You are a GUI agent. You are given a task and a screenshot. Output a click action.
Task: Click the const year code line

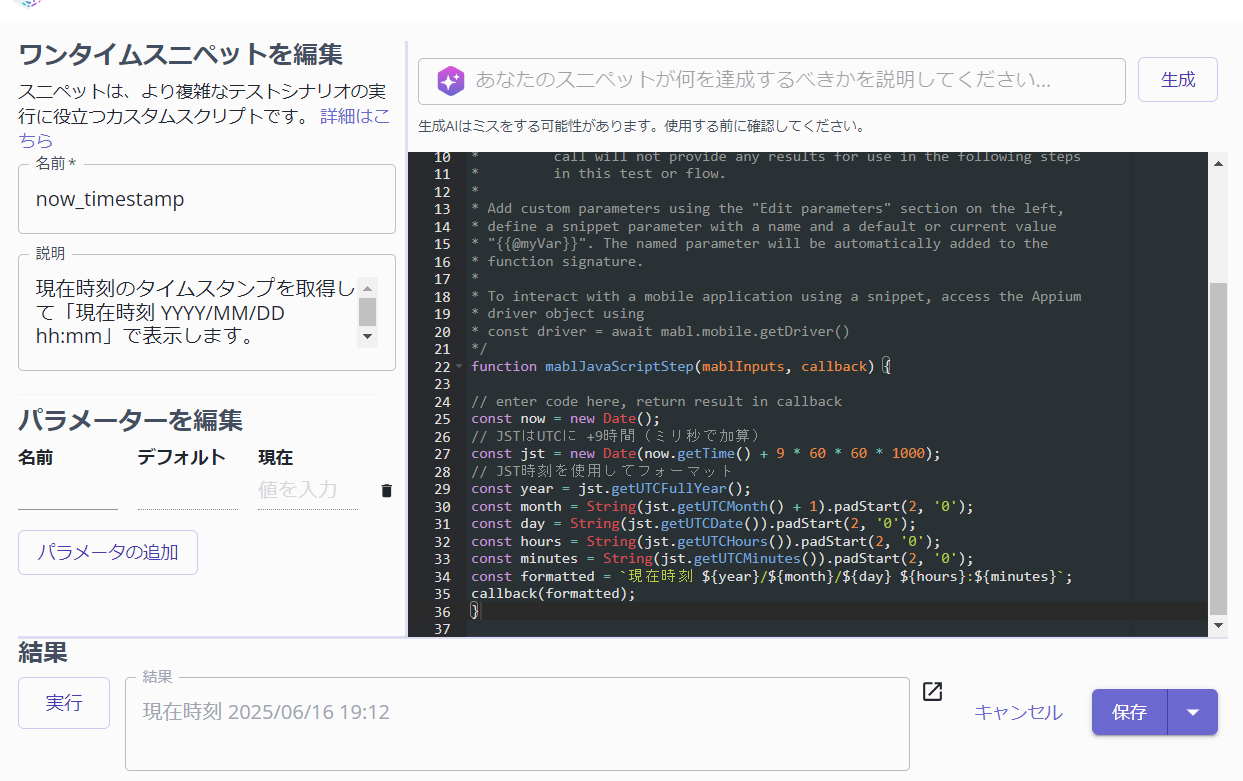pyautogui.click(x=611, y=489)
